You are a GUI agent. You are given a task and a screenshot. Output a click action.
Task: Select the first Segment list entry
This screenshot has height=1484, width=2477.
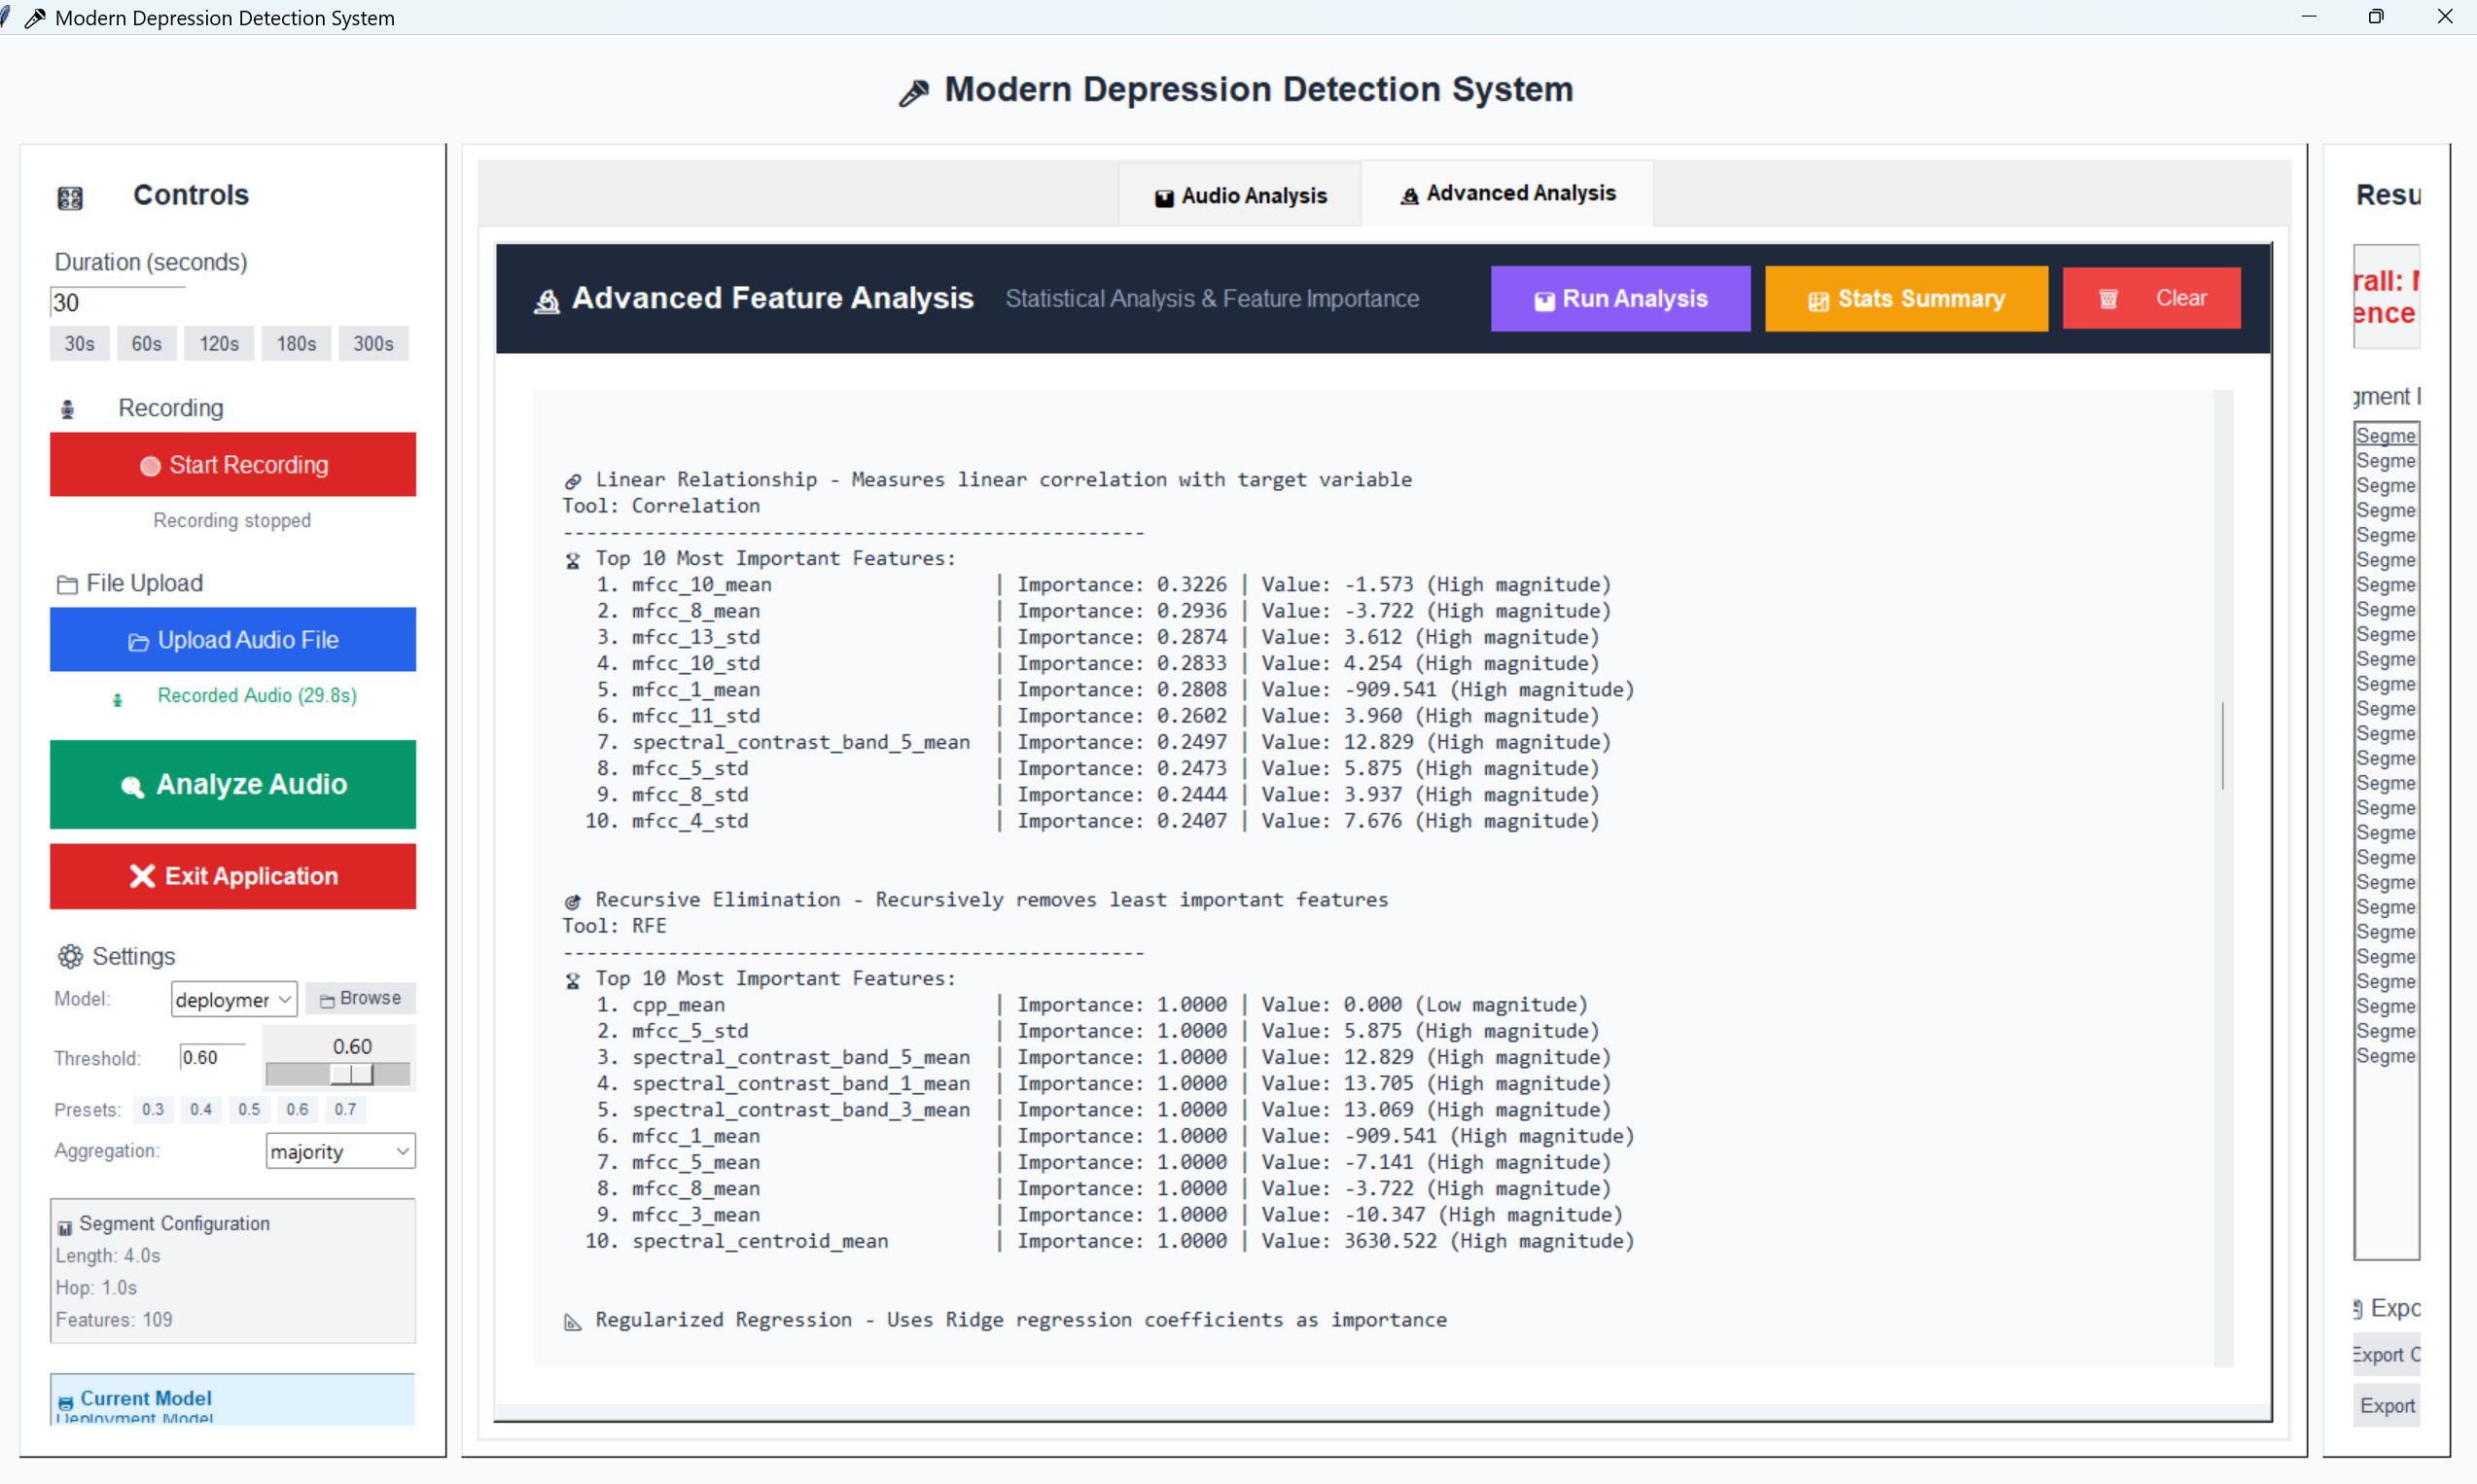pyautogui.click(x=2385, y=436)
